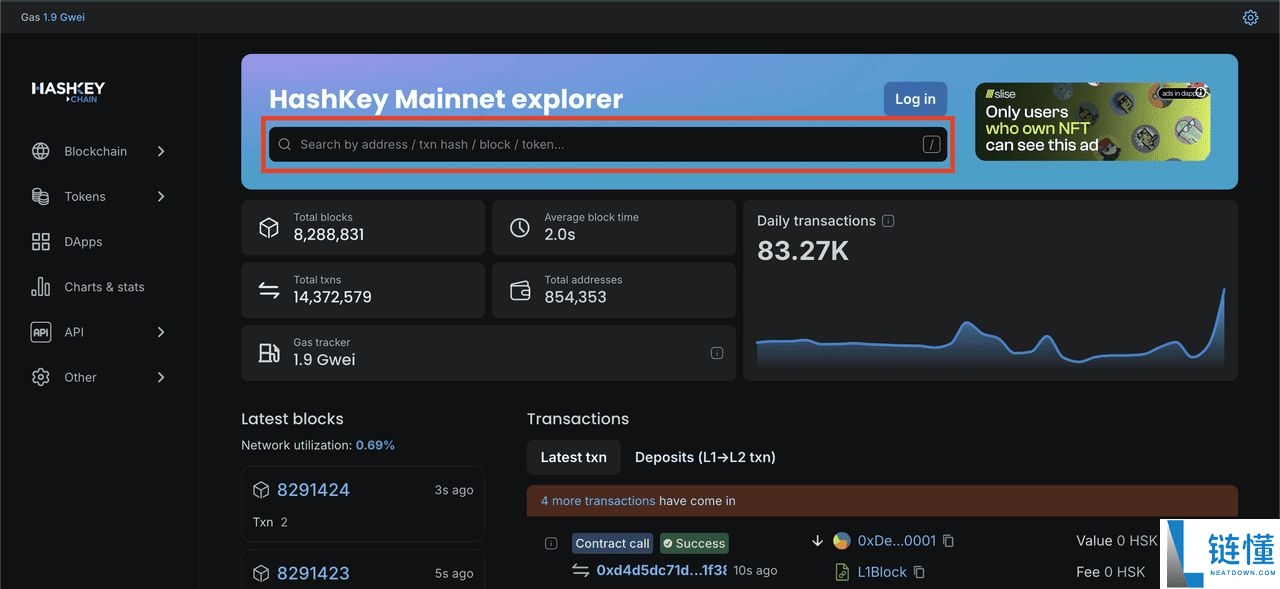Copy the L1Block contract address
The width and height of the screenshot is (1280, 589).
919,572
